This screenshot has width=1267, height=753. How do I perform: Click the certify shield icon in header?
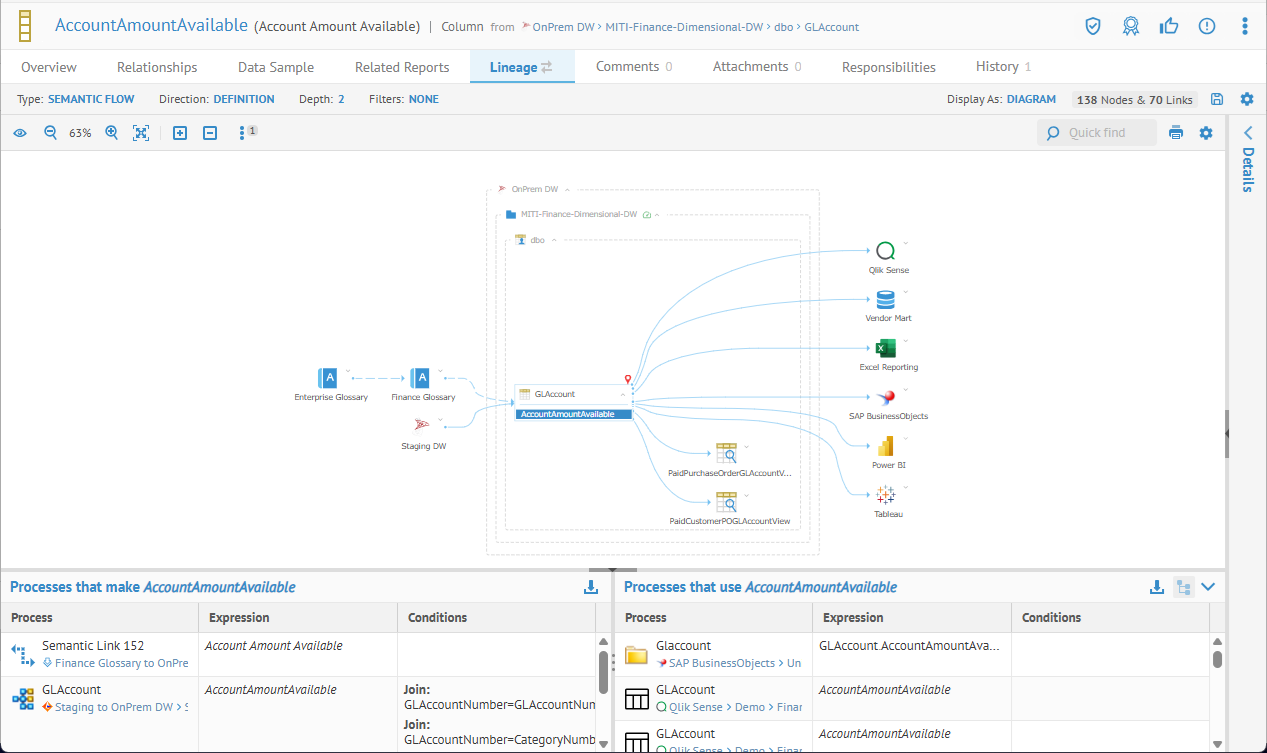[x=1093, y=26]
